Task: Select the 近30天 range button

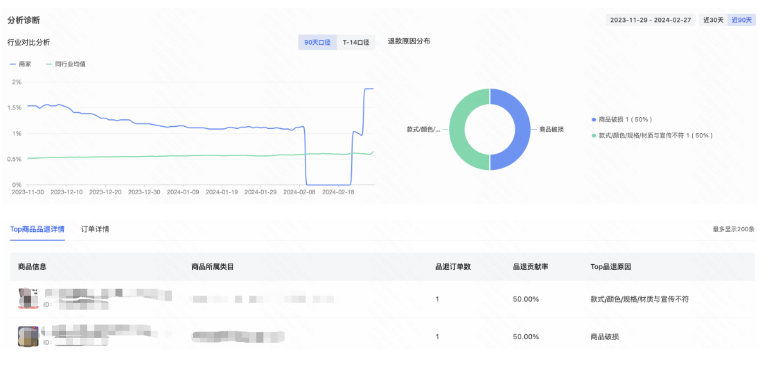Action: (713, 20)
